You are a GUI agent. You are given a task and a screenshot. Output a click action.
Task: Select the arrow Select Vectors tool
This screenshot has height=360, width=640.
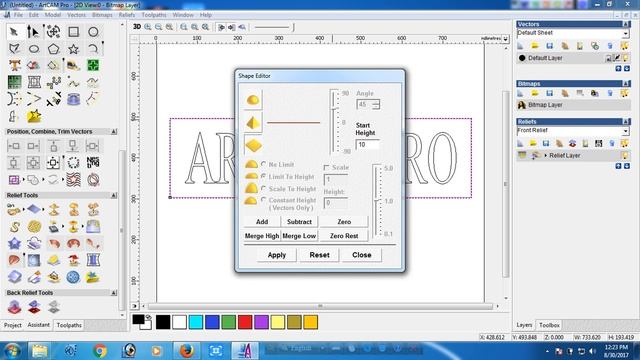(x=14, y=32)
